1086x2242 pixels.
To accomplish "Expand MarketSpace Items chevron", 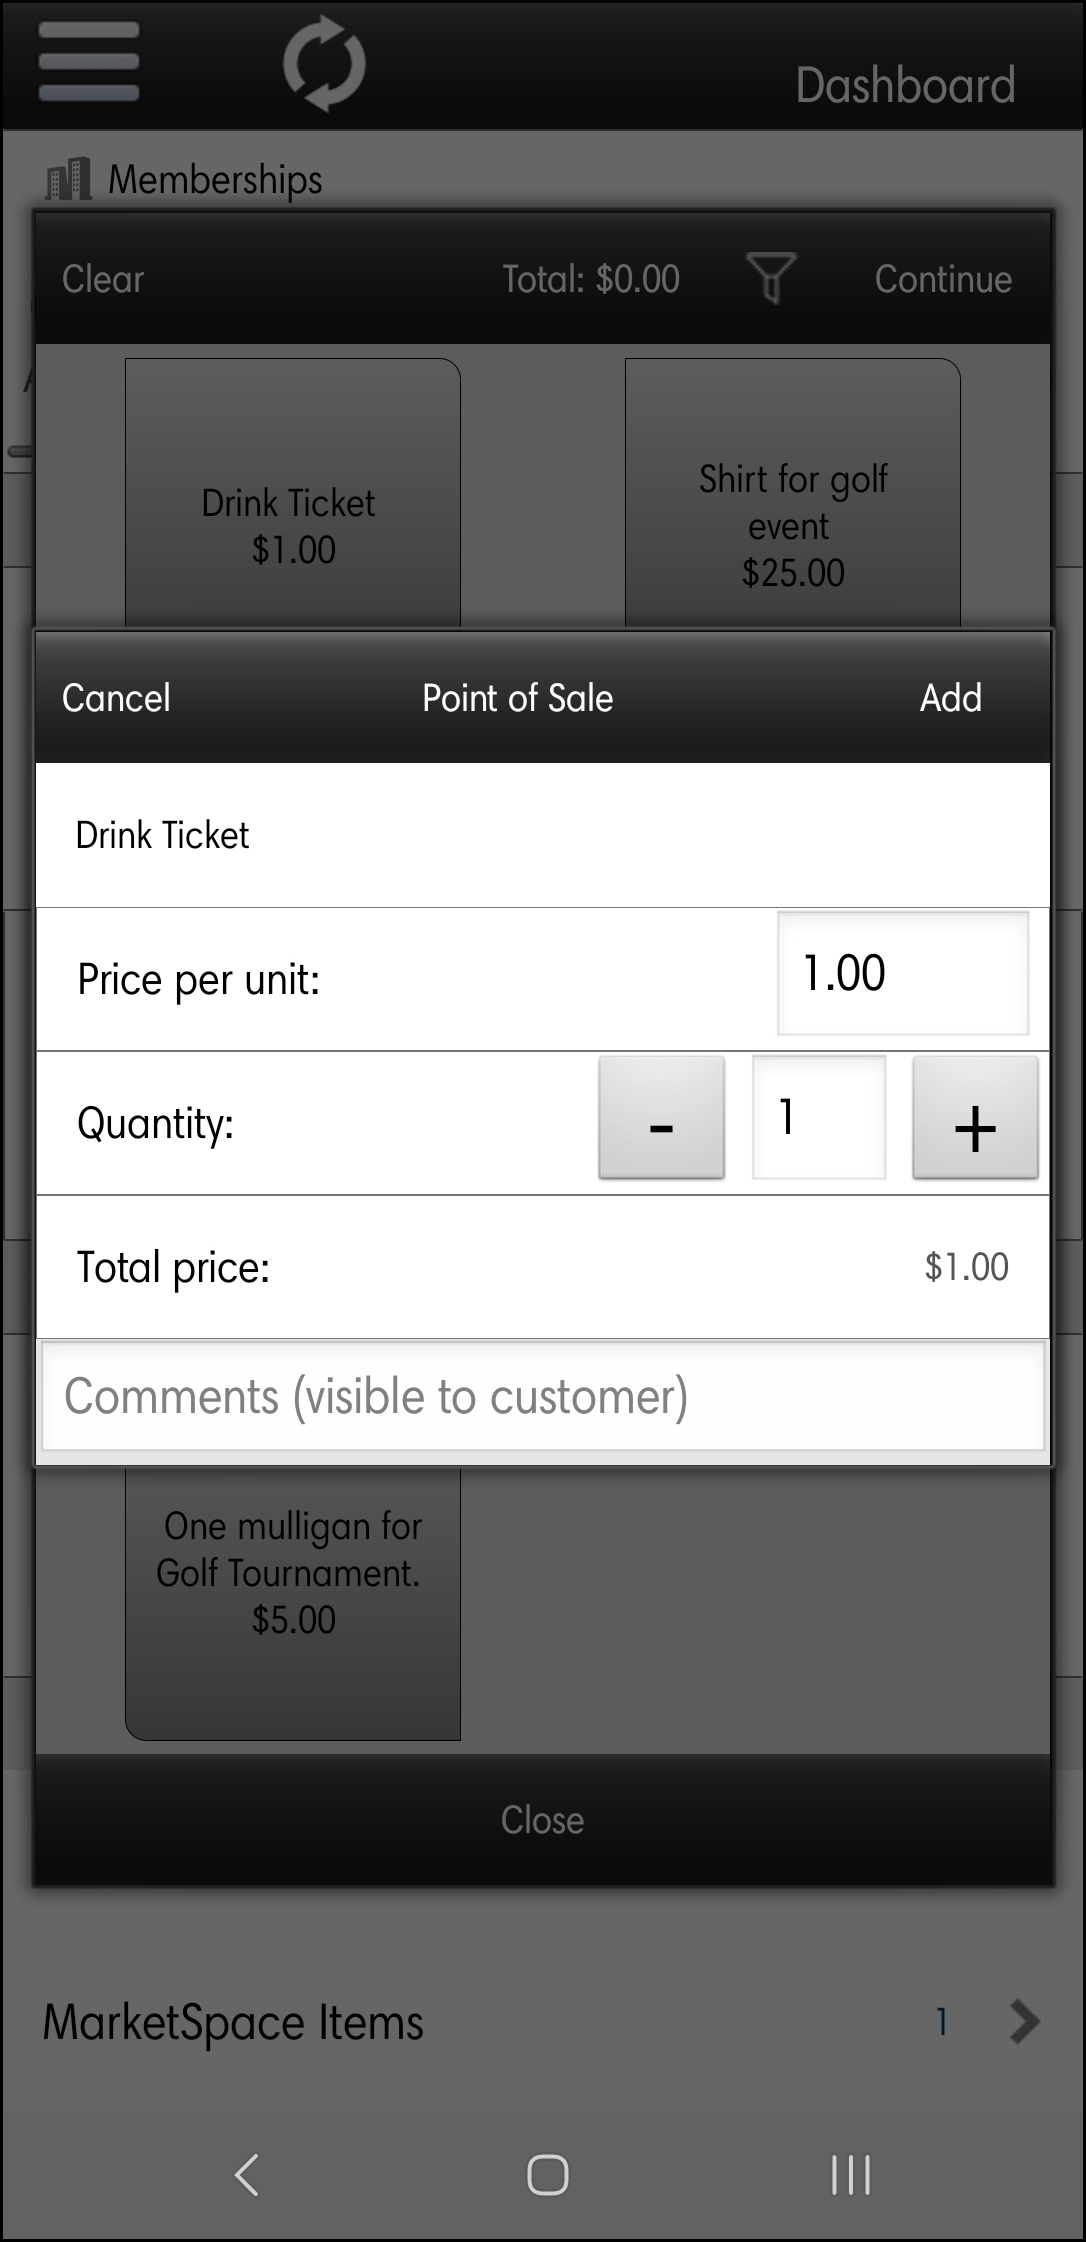I will click(1024, 2021).
